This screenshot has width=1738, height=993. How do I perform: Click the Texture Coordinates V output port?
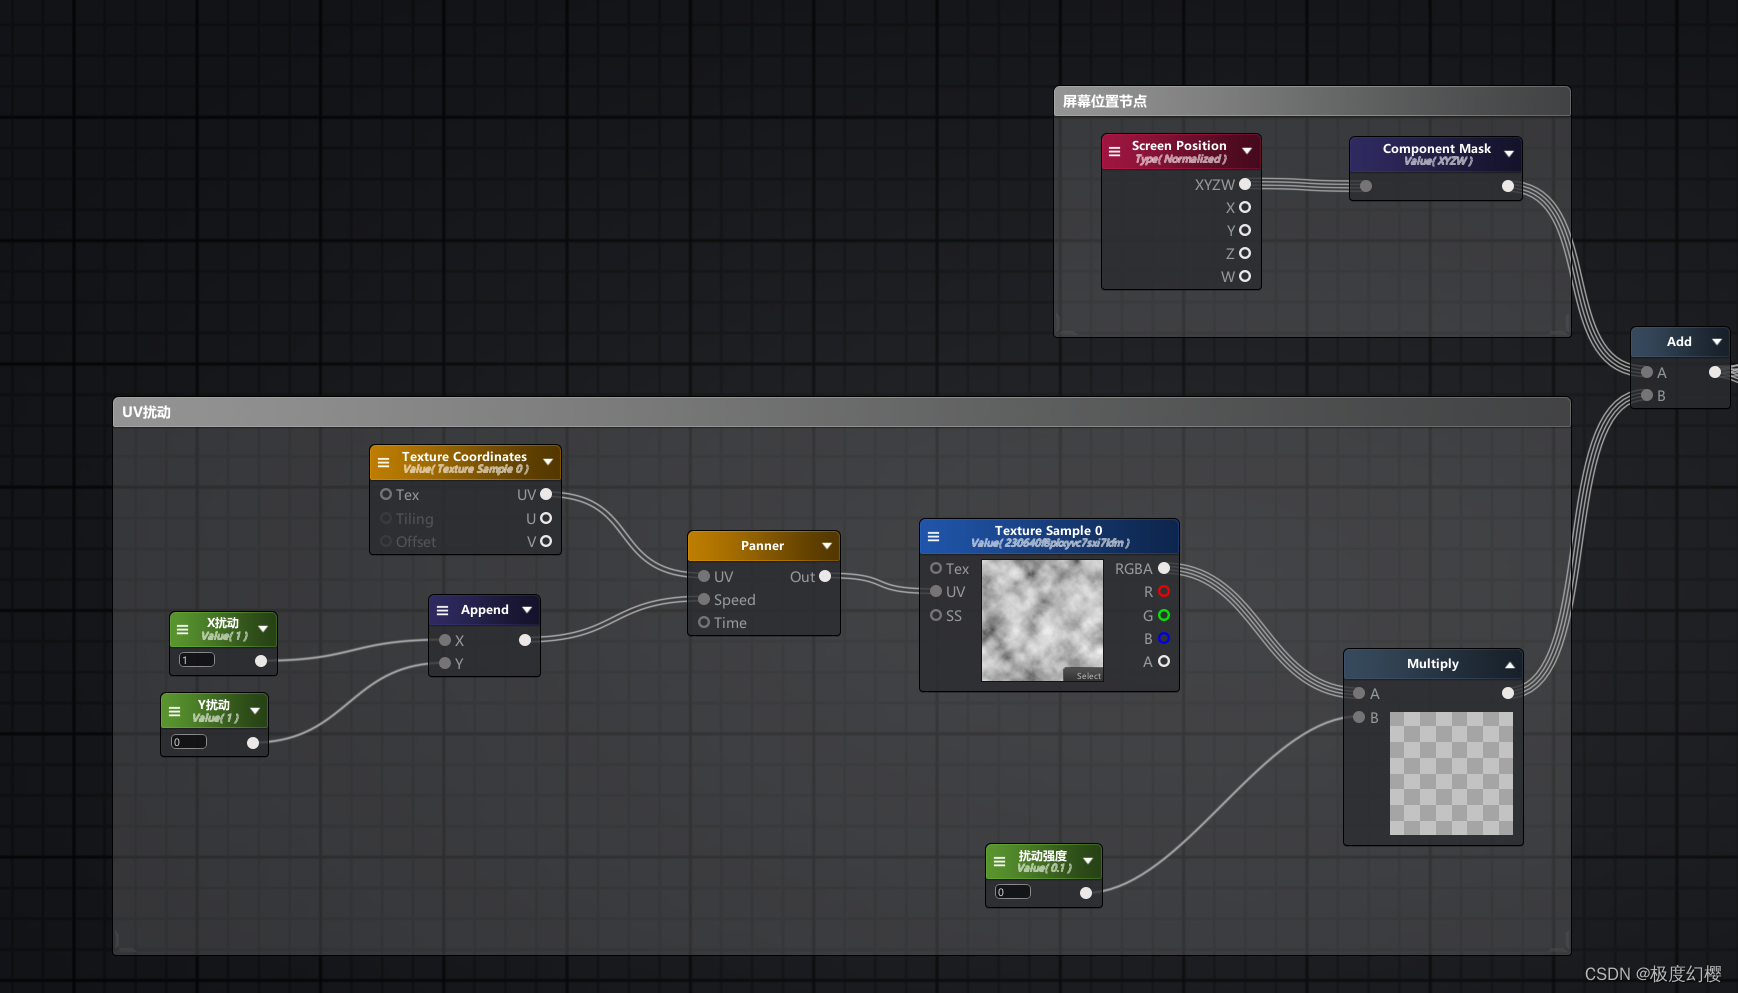point(546,541)
